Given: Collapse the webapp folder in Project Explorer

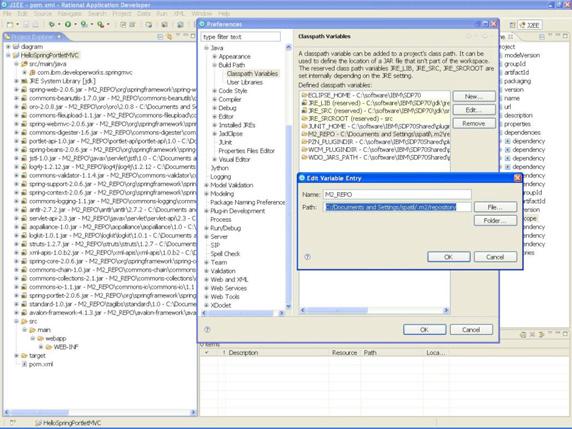Looking at the screenshot, I should (x=32, y=338).
